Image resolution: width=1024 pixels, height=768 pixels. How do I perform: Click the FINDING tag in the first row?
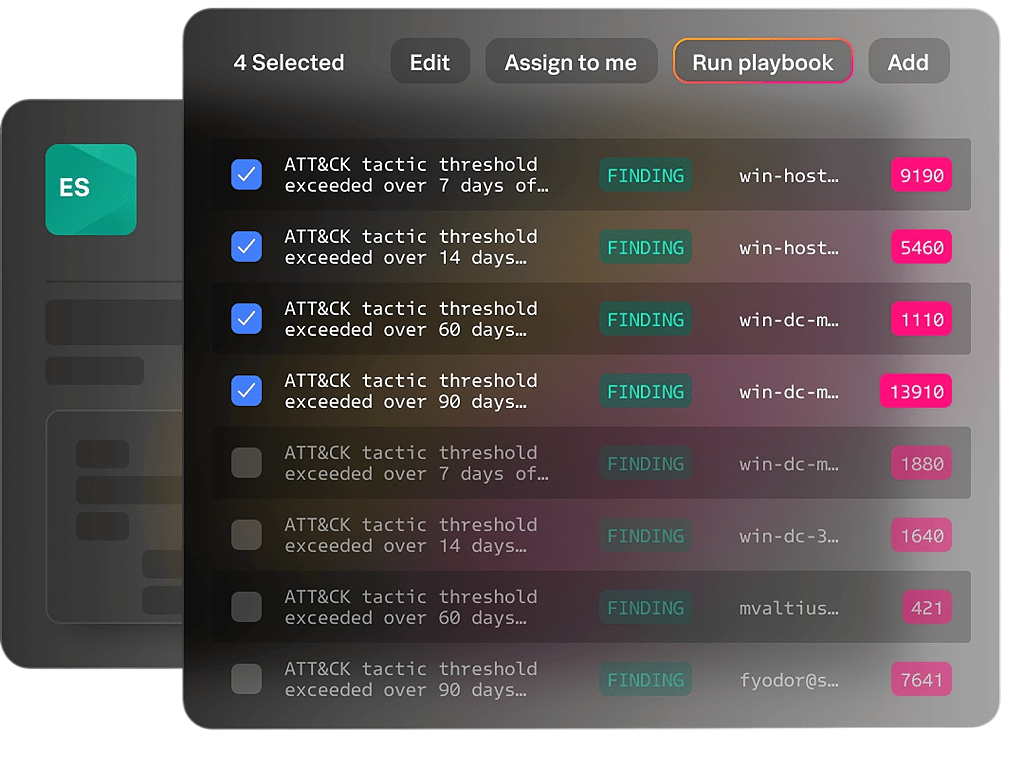tap(646, 176)
